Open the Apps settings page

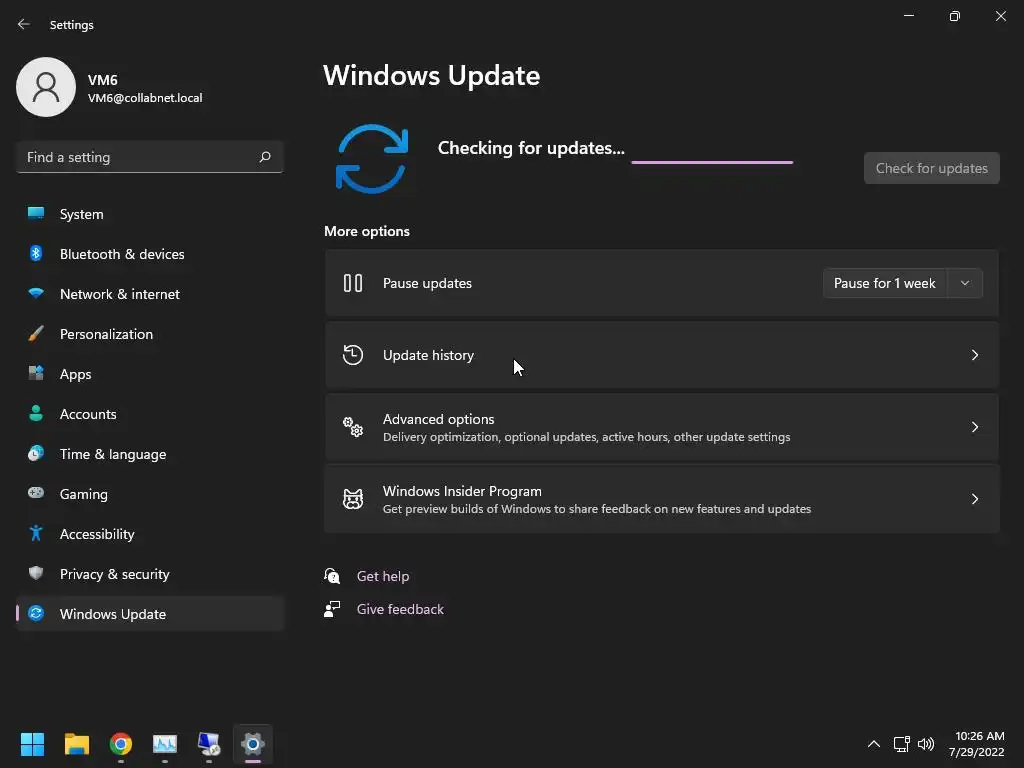pyautogui.click(x=150, y=374)
